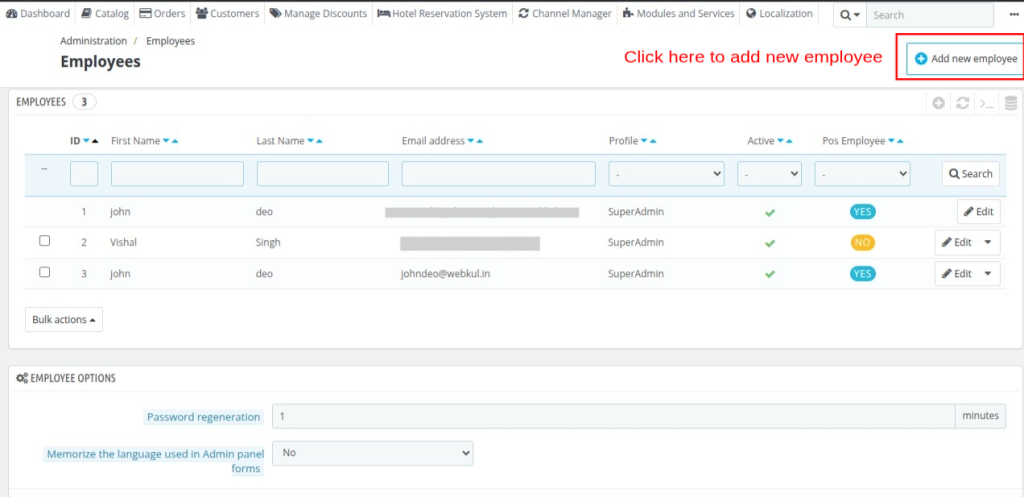The height and width of the screenshot is (497, 1024).
Task: Select checkbox for employee ID 3
Action: coord(44,272)
